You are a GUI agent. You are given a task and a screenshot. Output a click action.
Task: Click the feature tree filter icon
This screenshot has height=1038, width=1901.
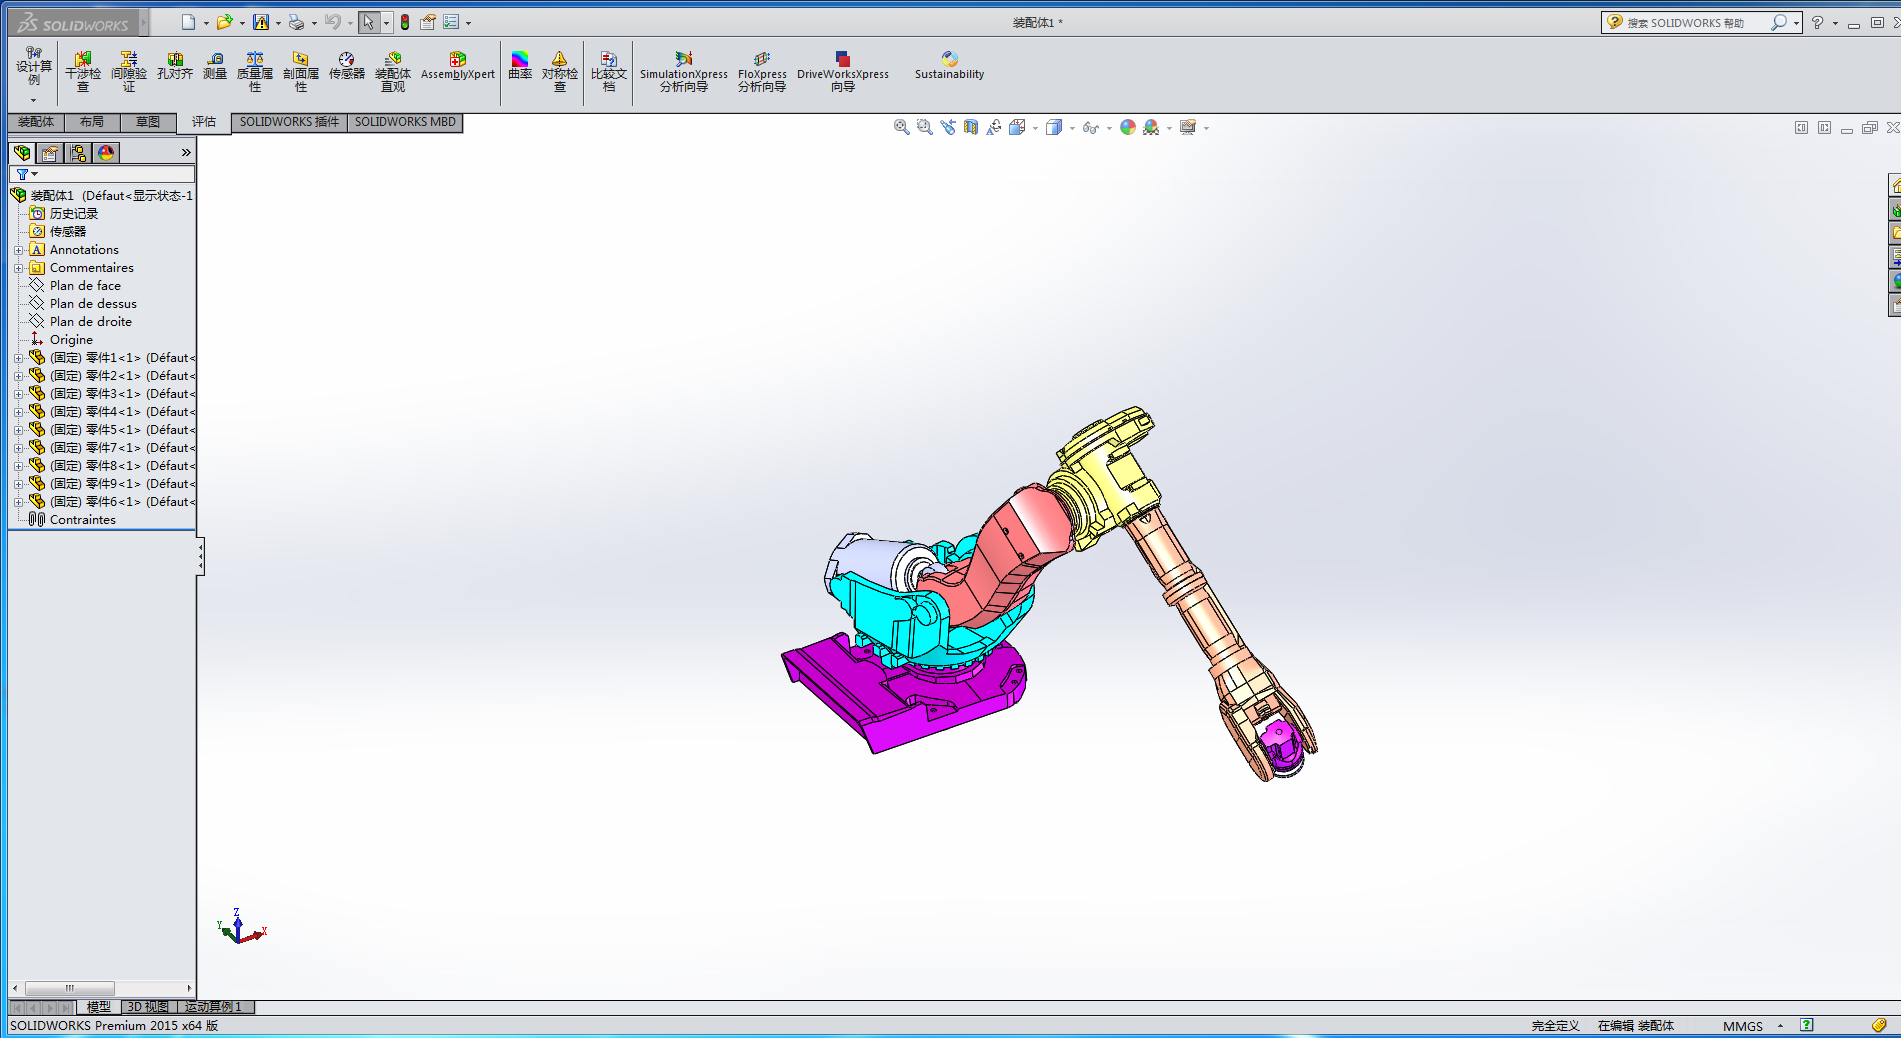pyautogui.click(x=22, y=174)
